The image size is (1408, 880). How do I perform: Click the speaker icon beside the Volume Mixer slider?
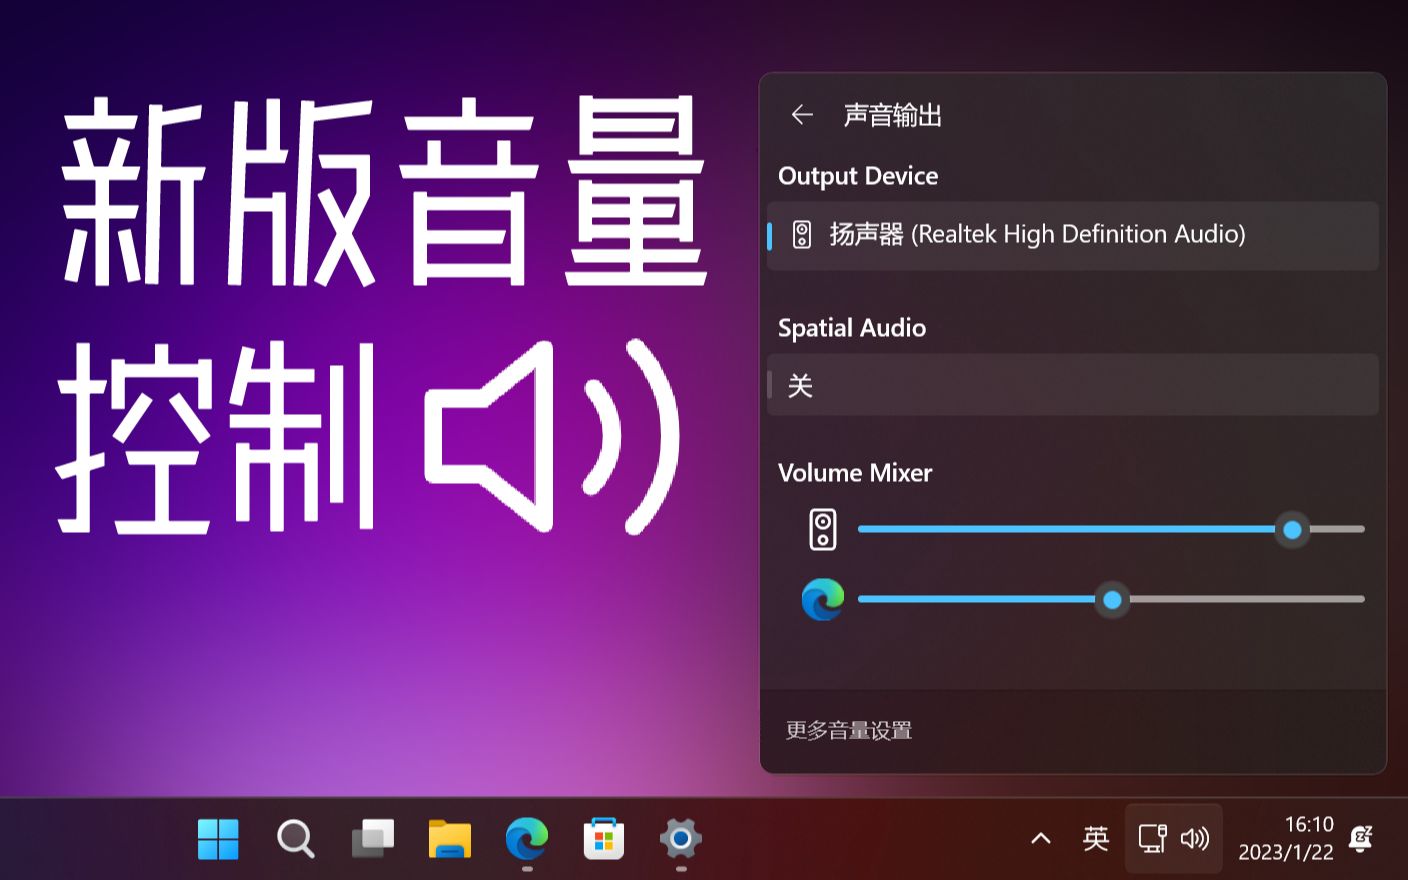point(822,529)
